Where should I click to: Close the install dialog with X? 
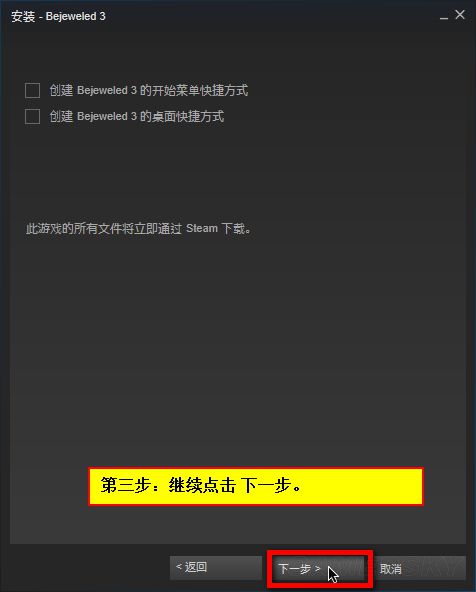pos(460,15)
